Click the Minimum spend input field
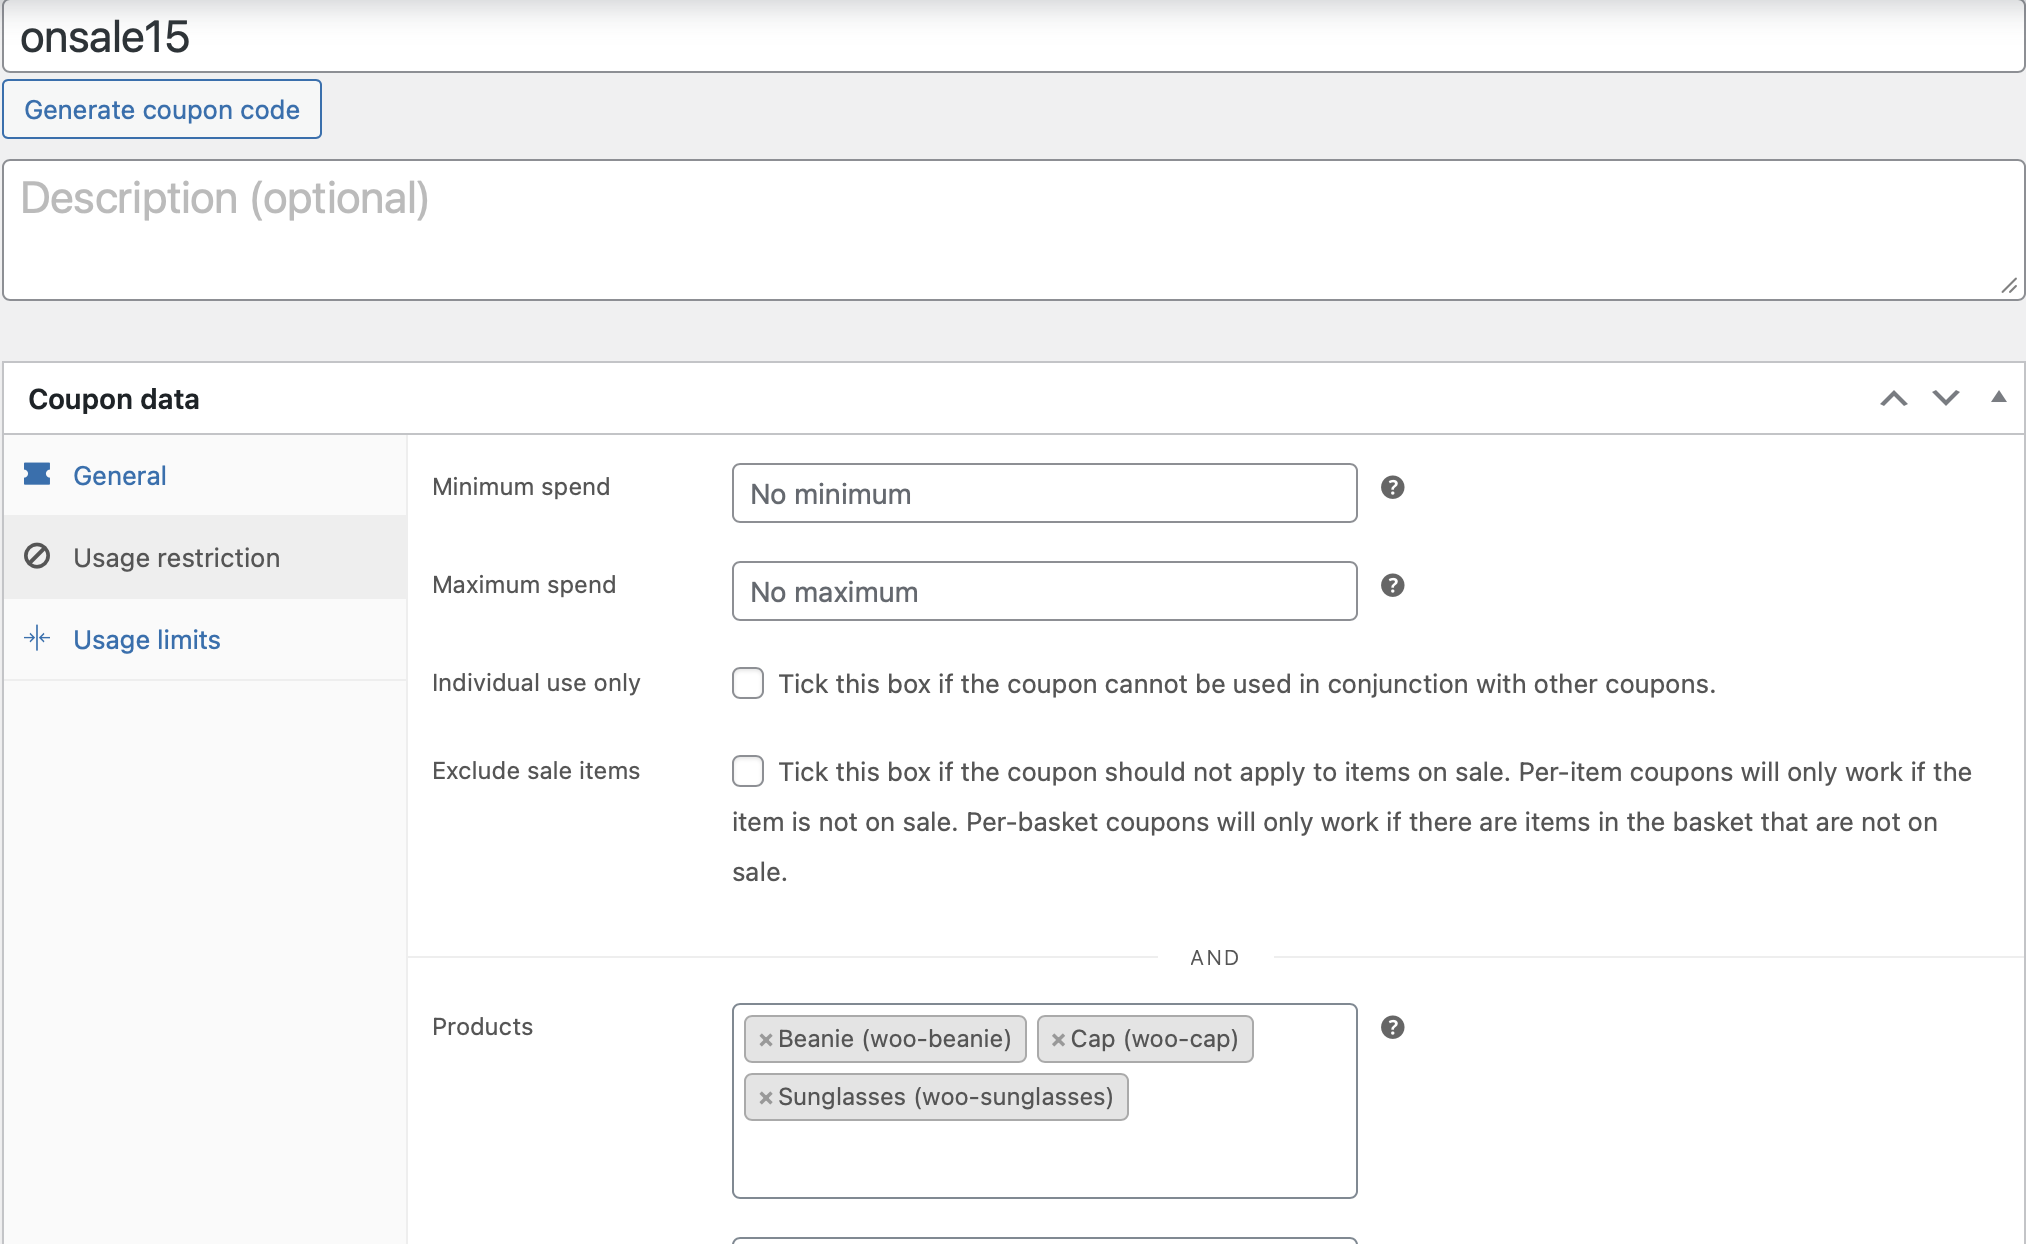 (1044, 493)
